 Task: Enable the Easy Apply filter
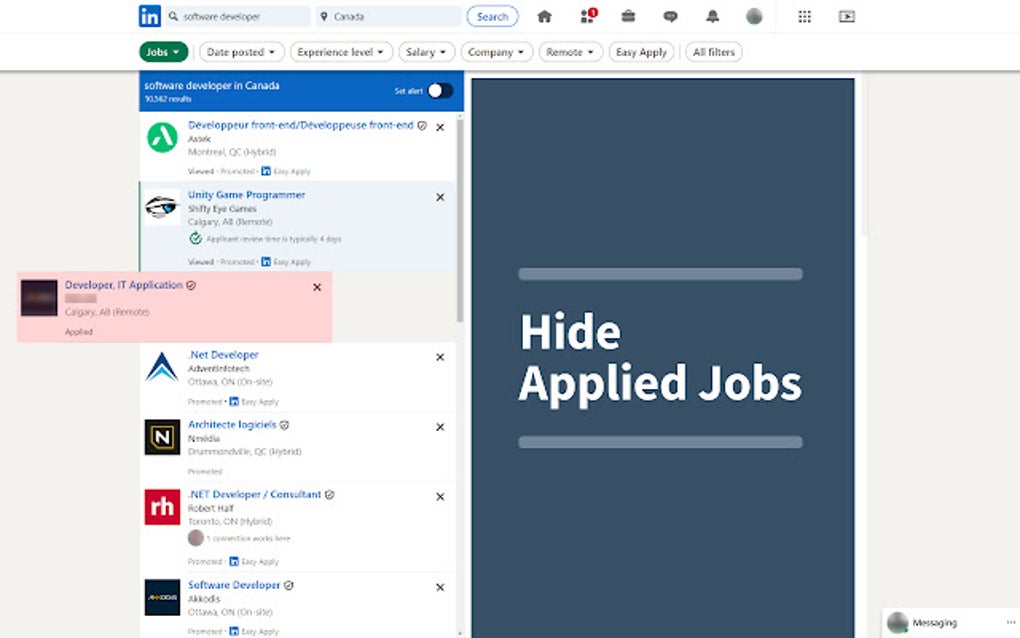[641, 51]
